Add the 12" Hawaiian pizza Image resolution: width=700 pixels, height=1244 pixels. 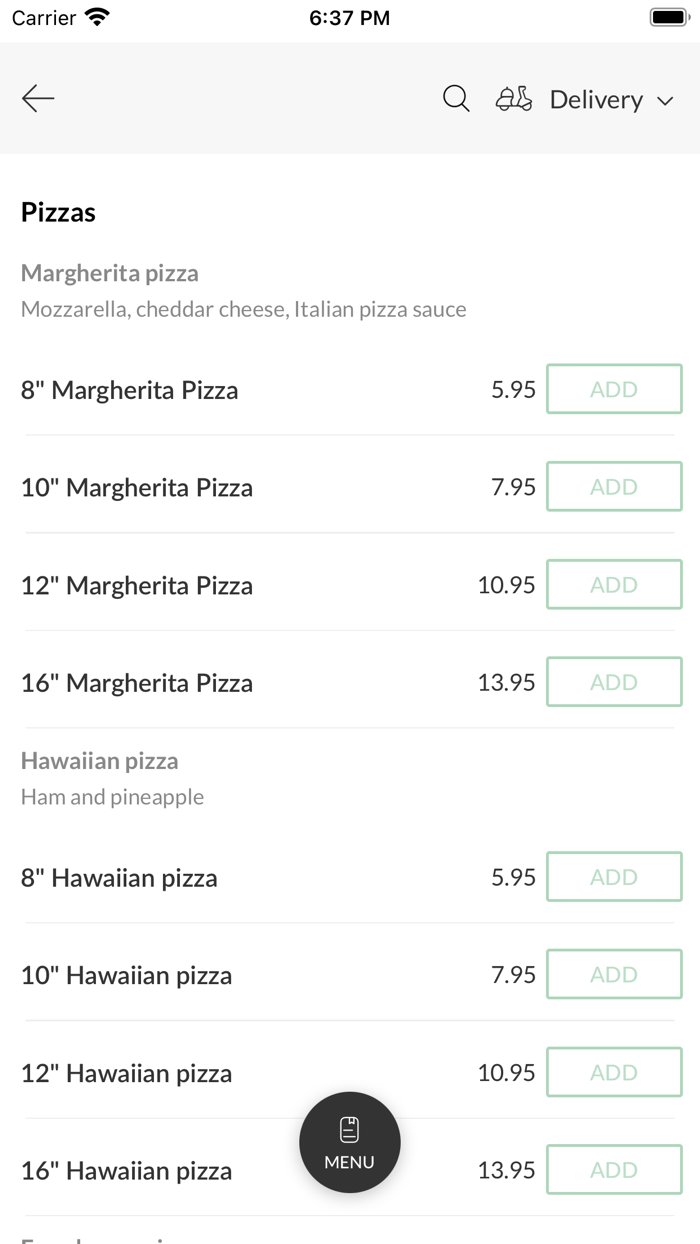point(614,1072)
